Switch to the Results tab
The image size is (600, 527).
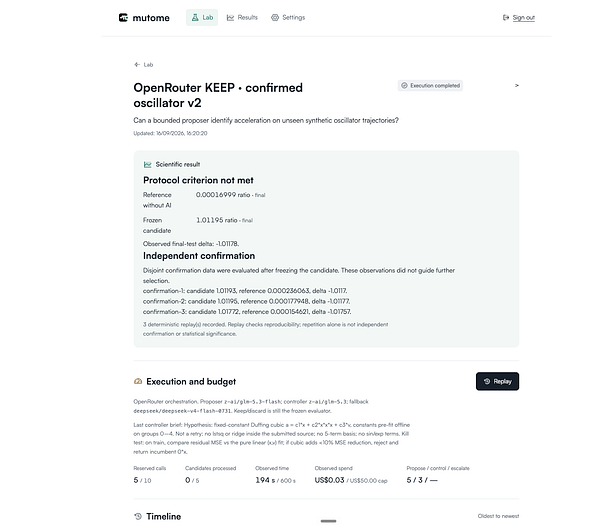(242, 18)
